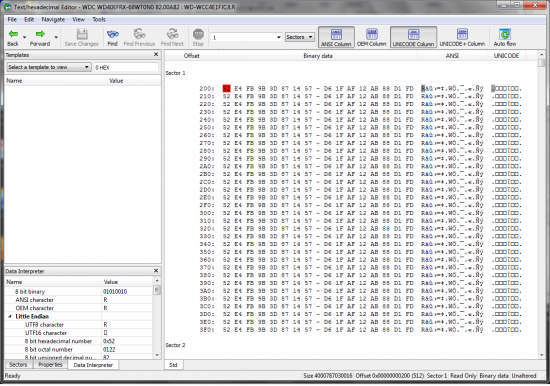This screenshot has width=550, height=386.
Task: Select the '8 bit octal number' row
Action: pos(79,350)
